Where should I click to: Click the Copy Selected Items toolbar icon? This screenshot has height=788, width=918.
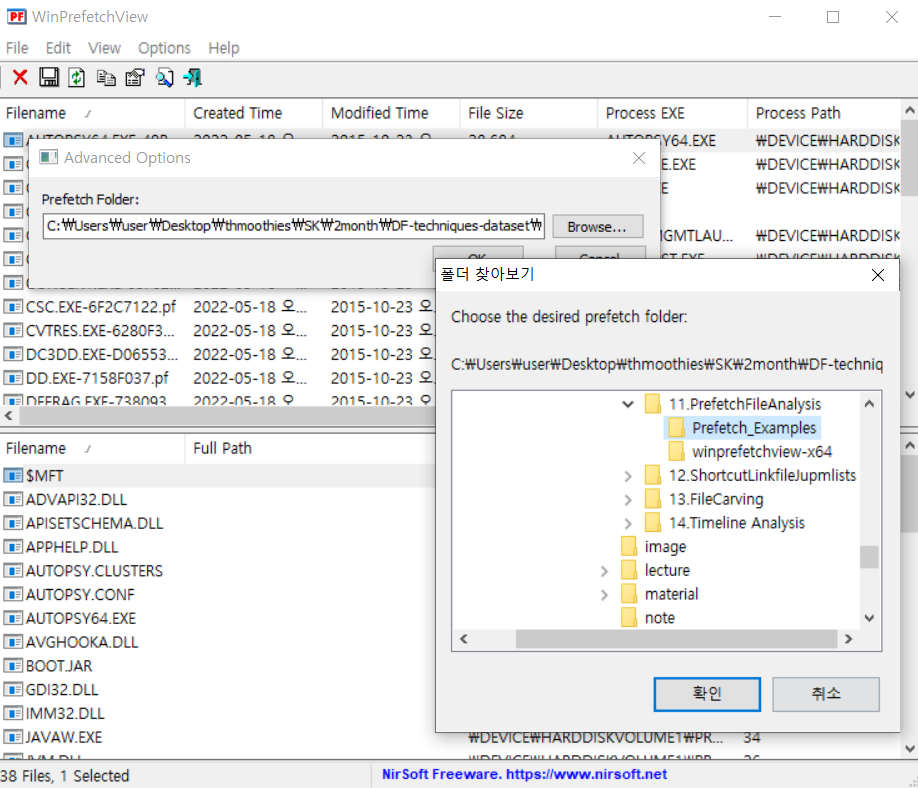106,77
